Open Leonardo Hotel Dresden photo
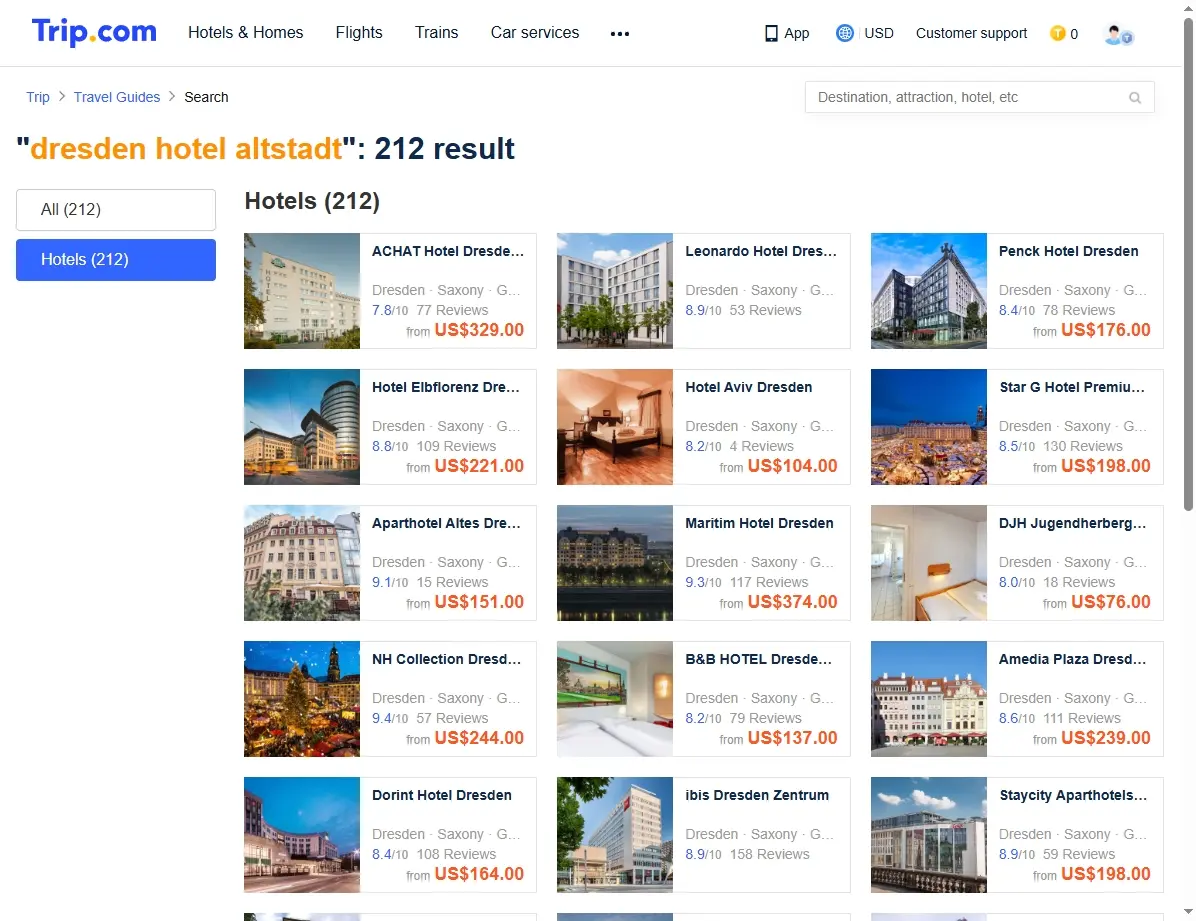This screenshot has height=921, width=1196. point(615,291)
